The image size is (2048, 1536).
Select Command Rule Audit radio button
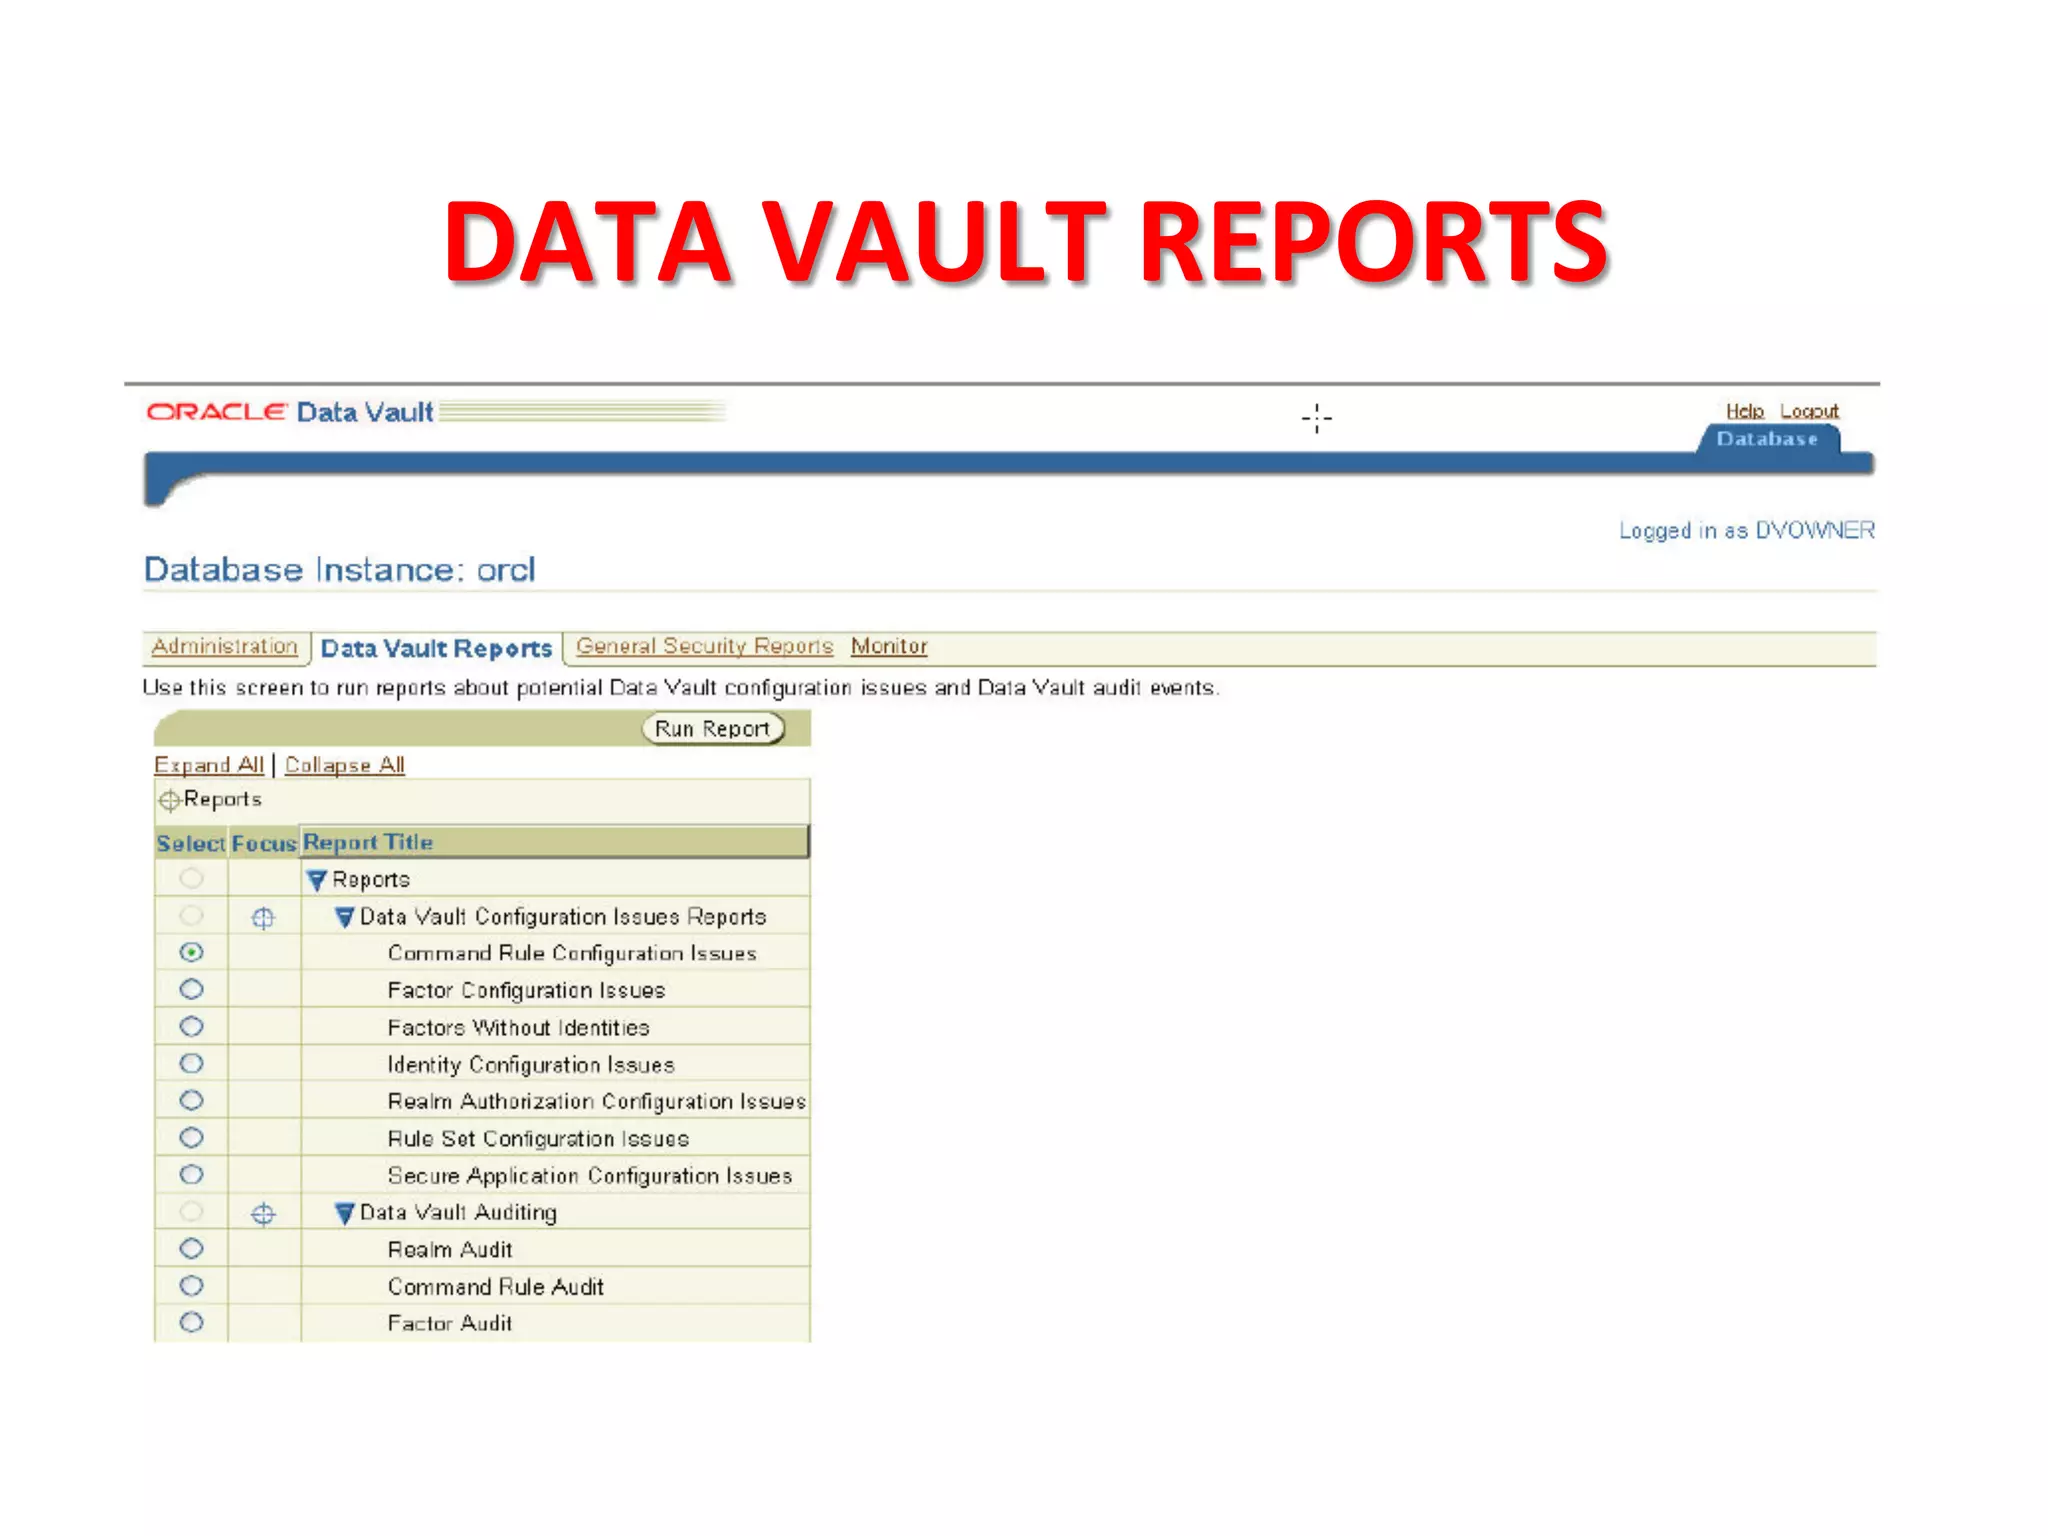coord(191,1285)
